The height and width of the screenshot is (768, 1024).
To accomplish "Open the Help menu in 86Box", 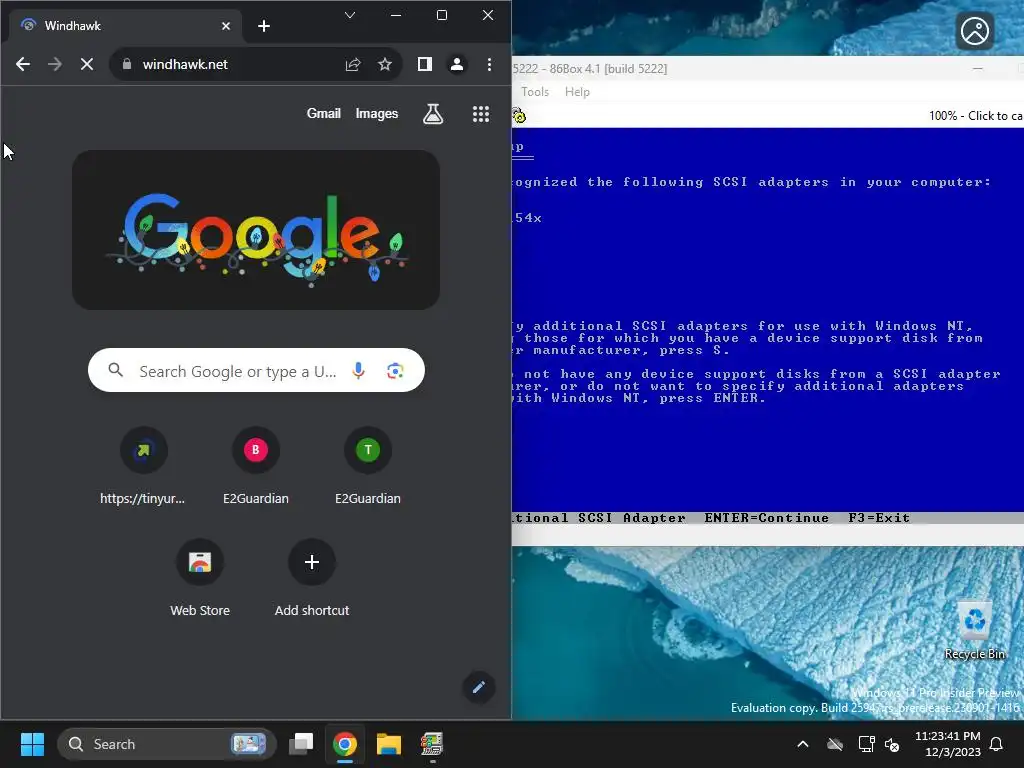I will [x=577, y=92].
